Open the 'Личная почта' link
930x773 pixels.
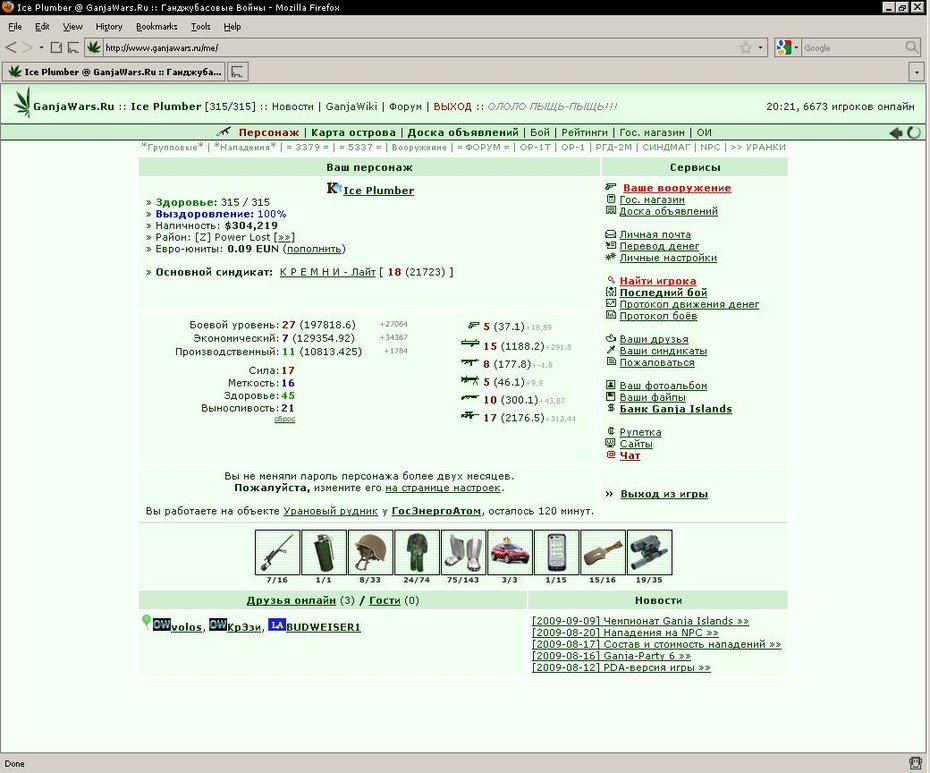point(655,234)
